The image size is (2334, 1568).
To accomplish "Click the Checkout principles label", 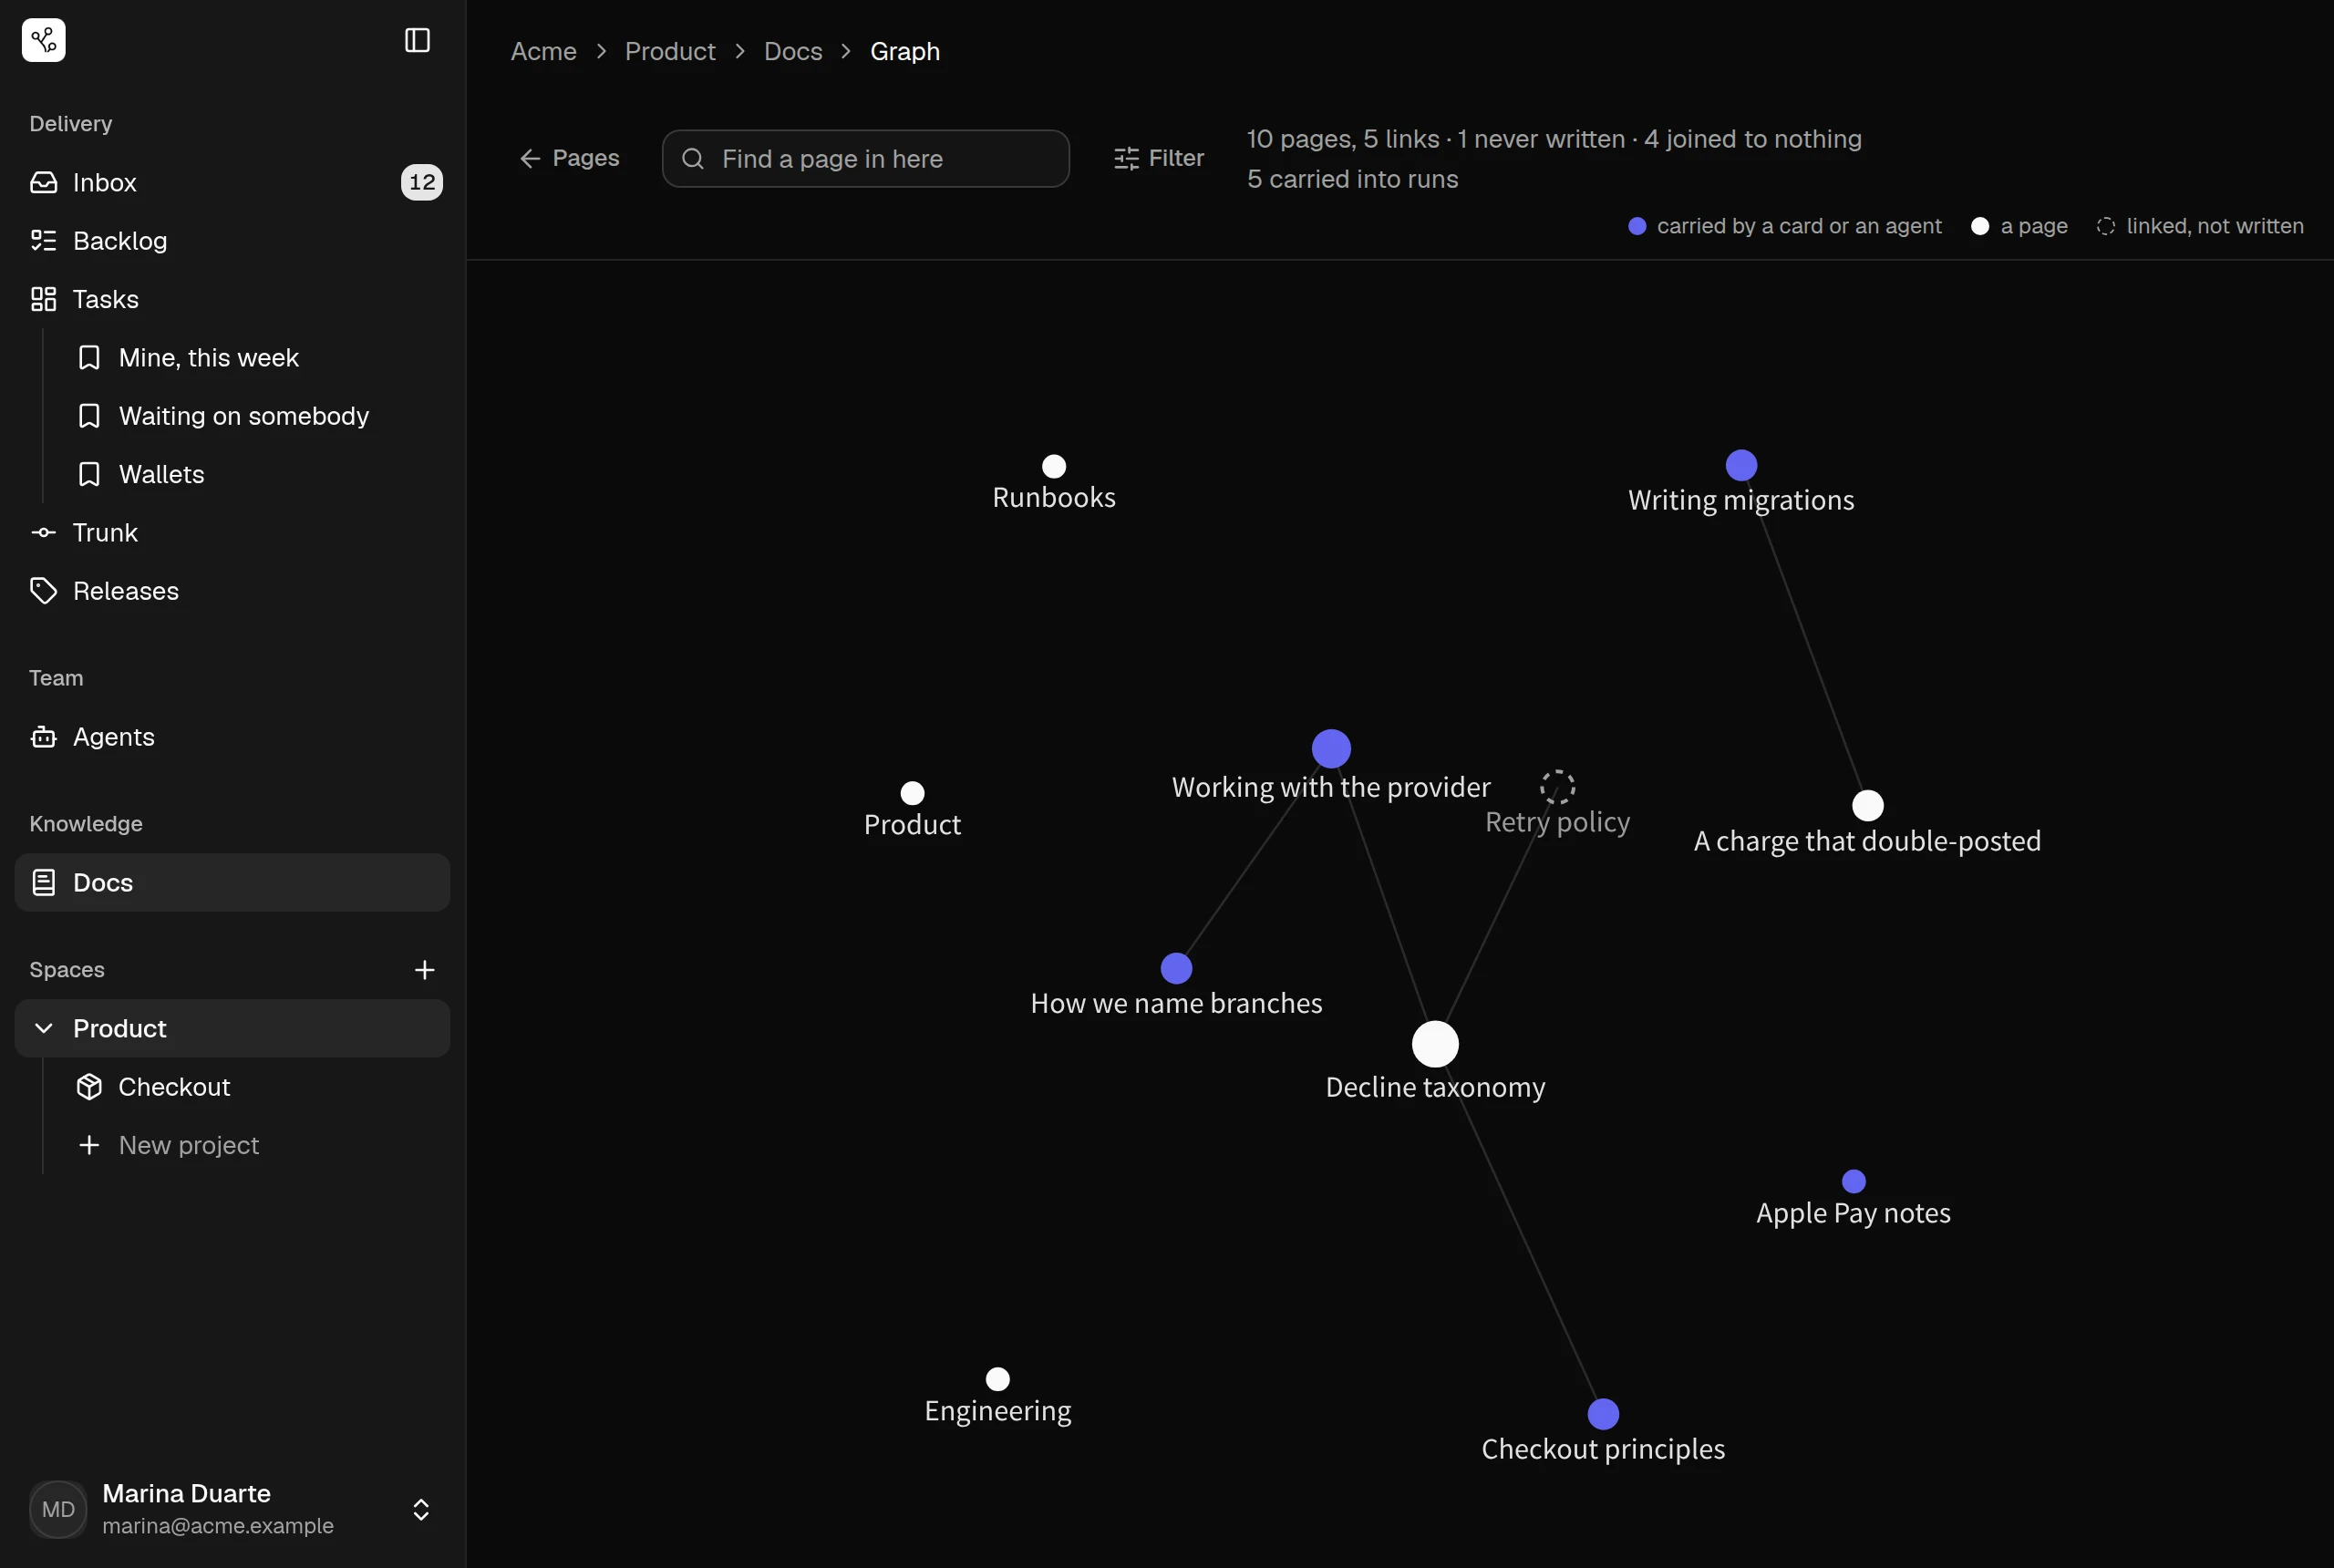I will point(1603,1450).
